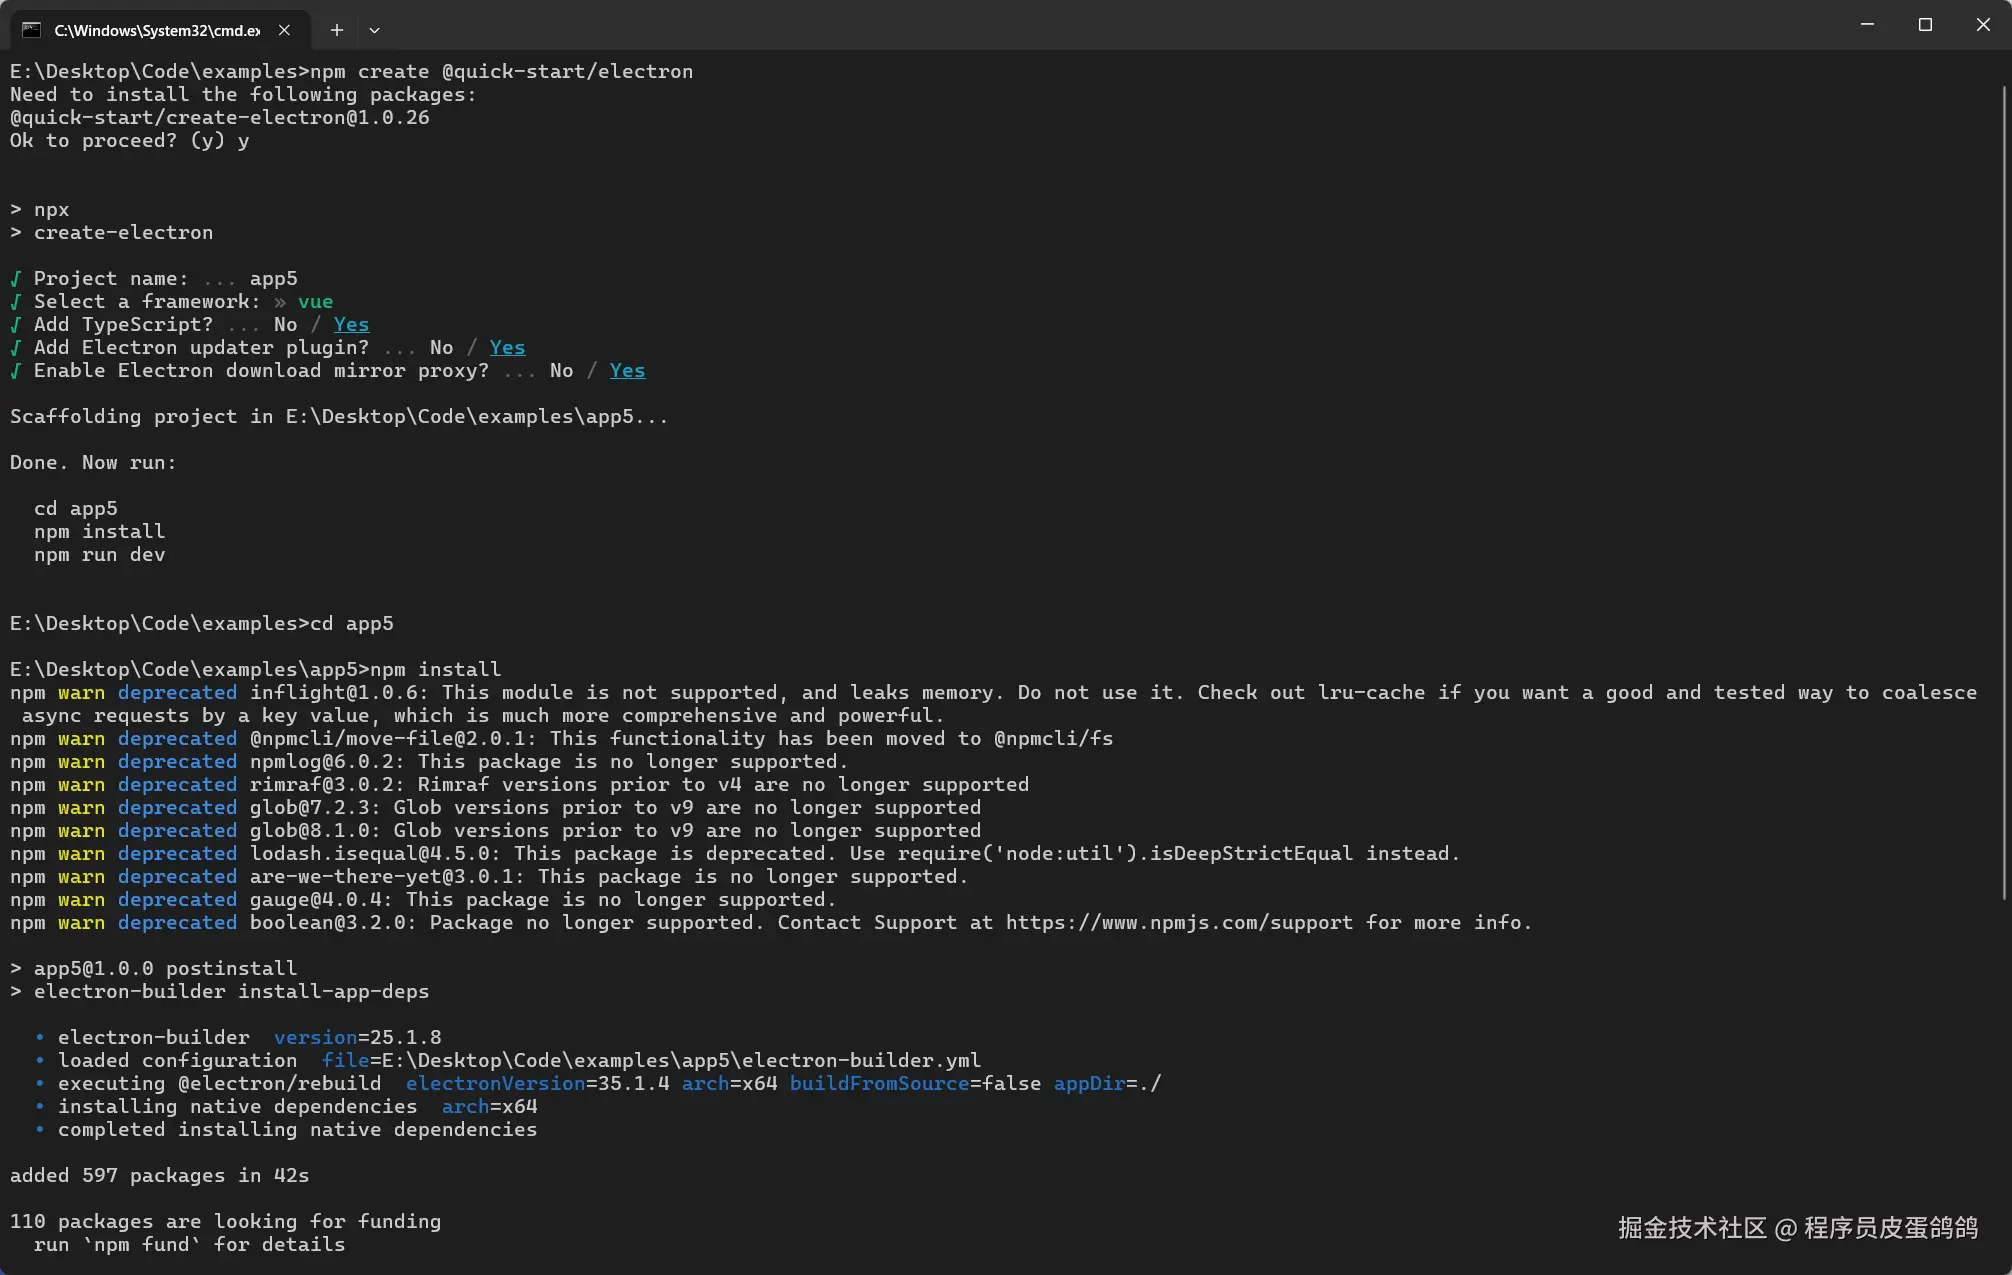The image size is (2012, 1275).
Task: Click the blue bullet before electron-builder version
Action: pos(40,1038)
